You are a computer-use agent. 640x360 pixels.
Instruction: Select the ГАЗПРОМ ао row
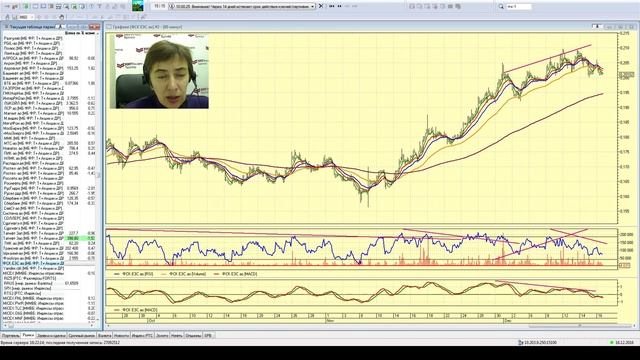click(49, 88)
